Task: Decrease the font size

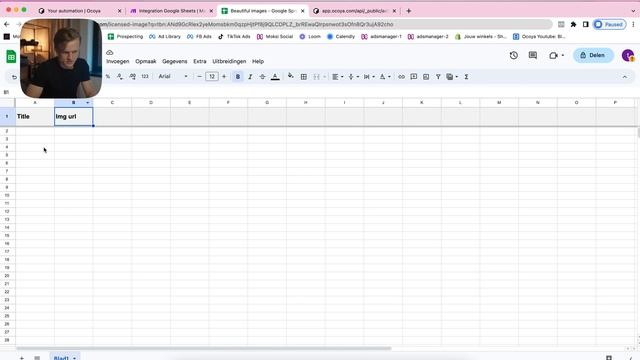Action: tap(199, 77)
